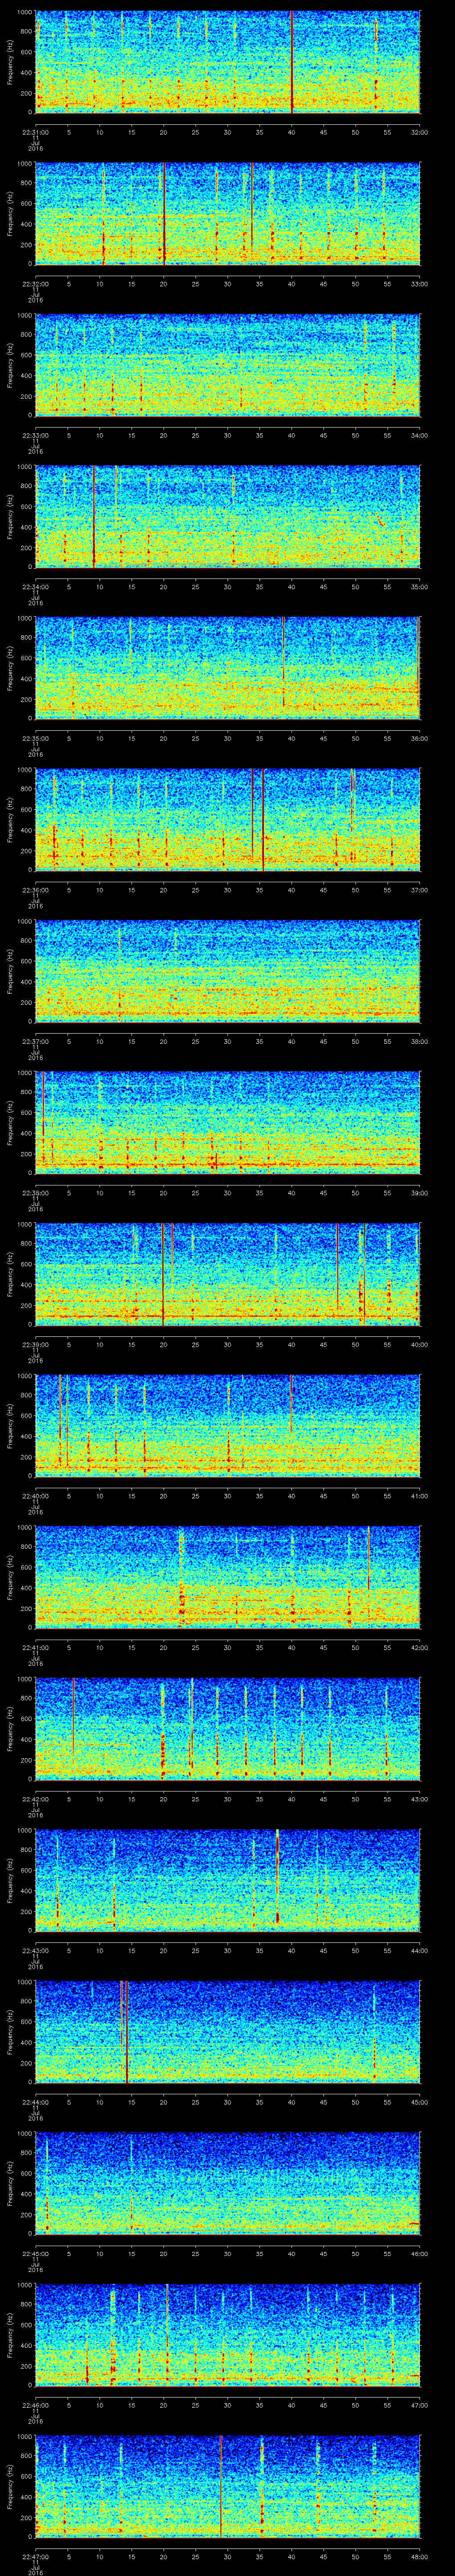Image resolution: width=455 pixels, height=2576 pixels.
Task: Click the '22:47:00' start time label
Action: (36, 2556)
